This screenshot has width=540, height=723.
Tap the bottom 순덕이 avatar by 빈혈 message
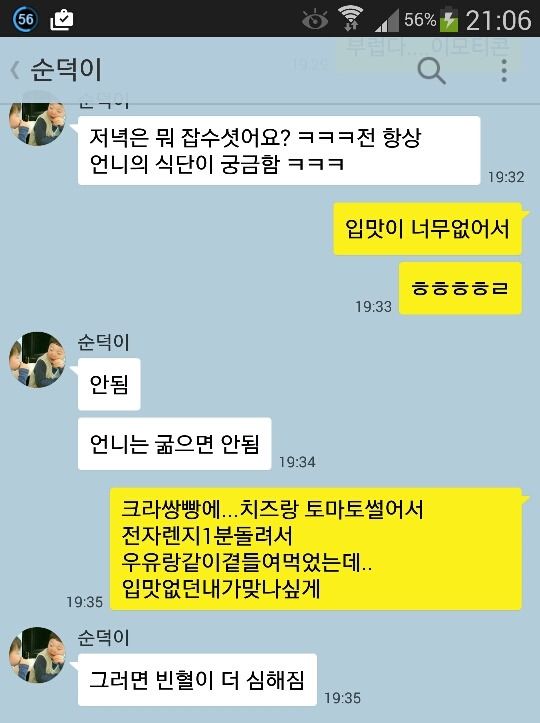pyautogui.click(x=37, y=655)
